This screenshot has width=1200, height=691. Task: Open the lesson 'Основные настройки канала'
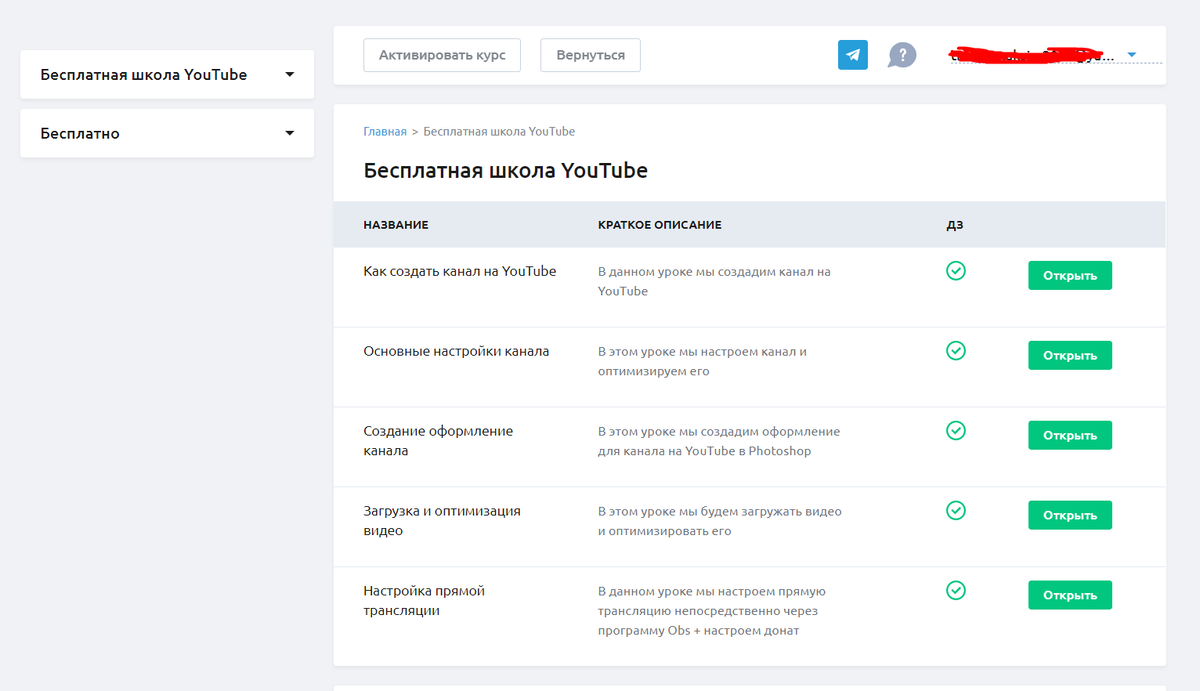point(1069,355)
